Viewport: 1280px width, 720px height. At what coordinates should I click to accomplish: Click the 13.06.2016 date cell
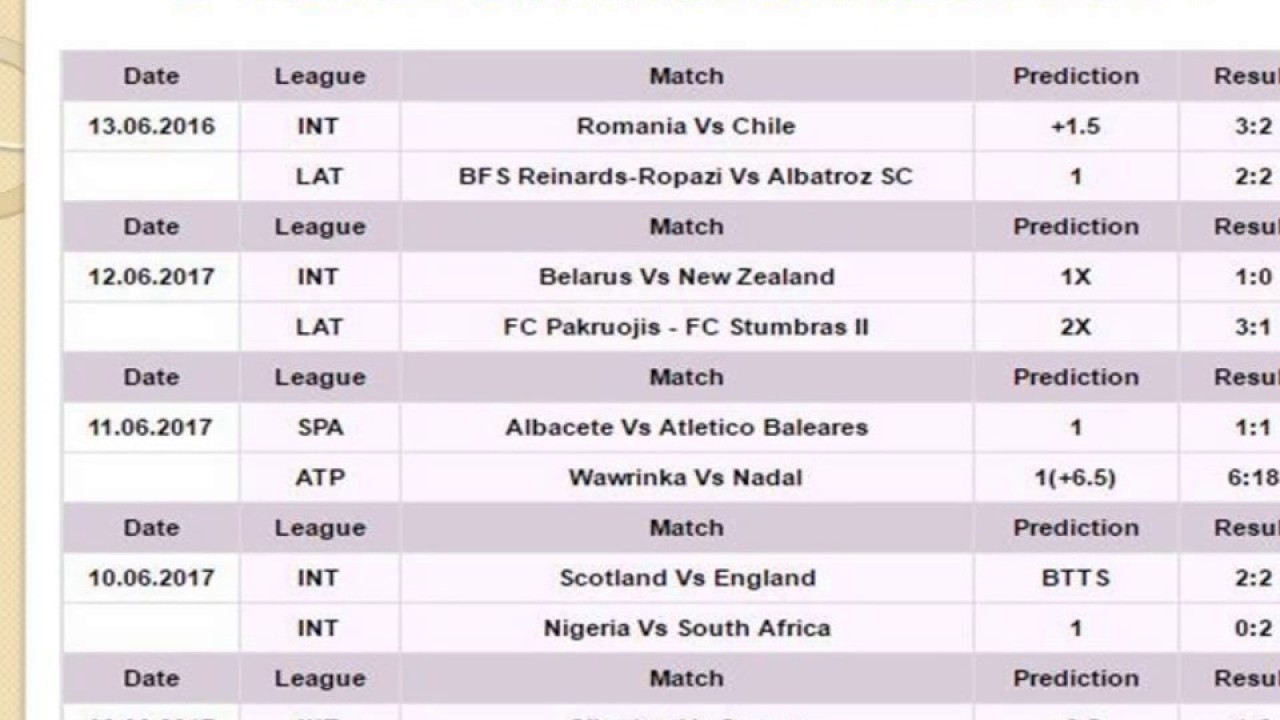151,127
